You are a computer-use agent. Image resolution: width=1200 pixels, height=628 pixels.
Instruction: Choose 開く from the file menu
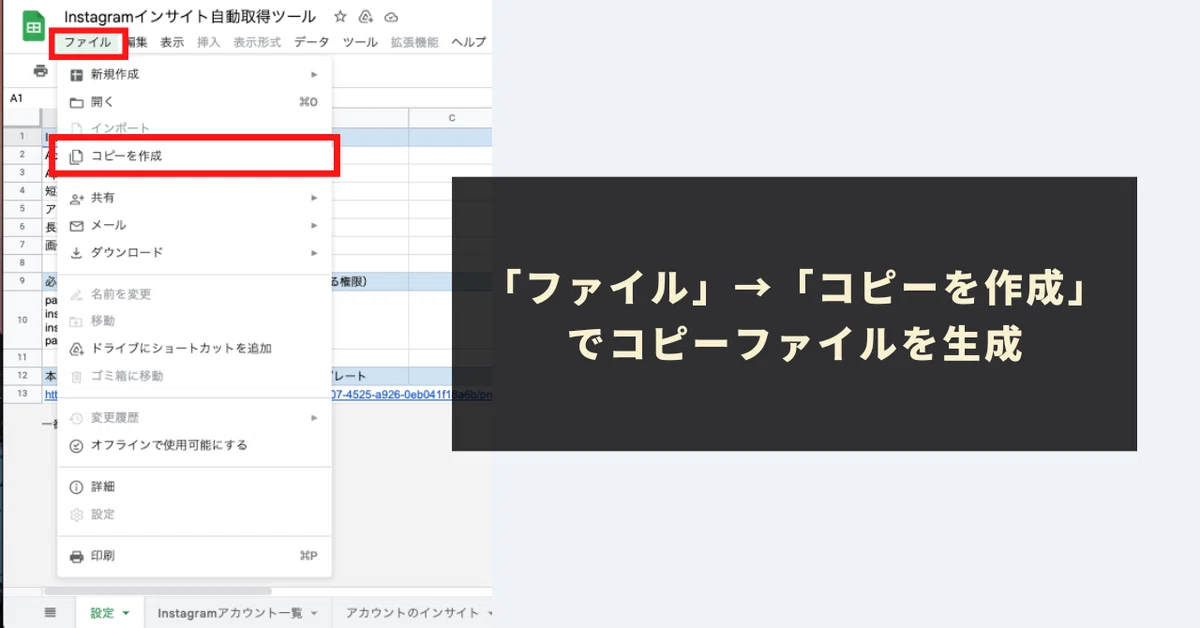[194, 102]
